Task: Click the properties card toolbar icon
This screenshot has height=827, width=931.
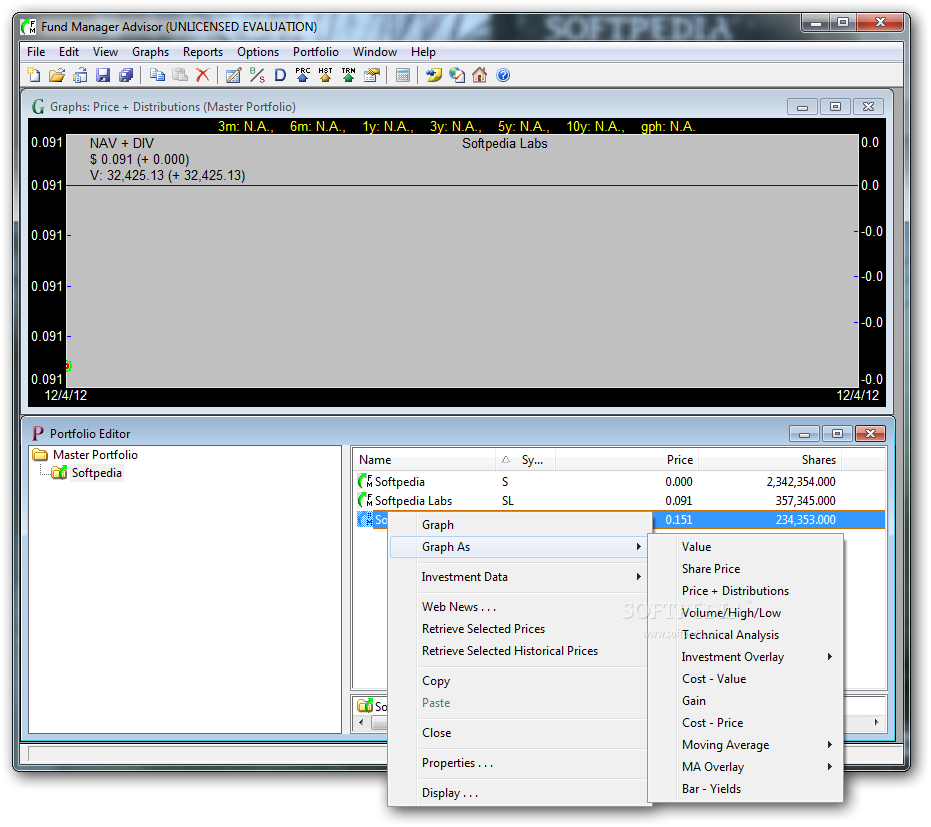Action: point(372,75)
